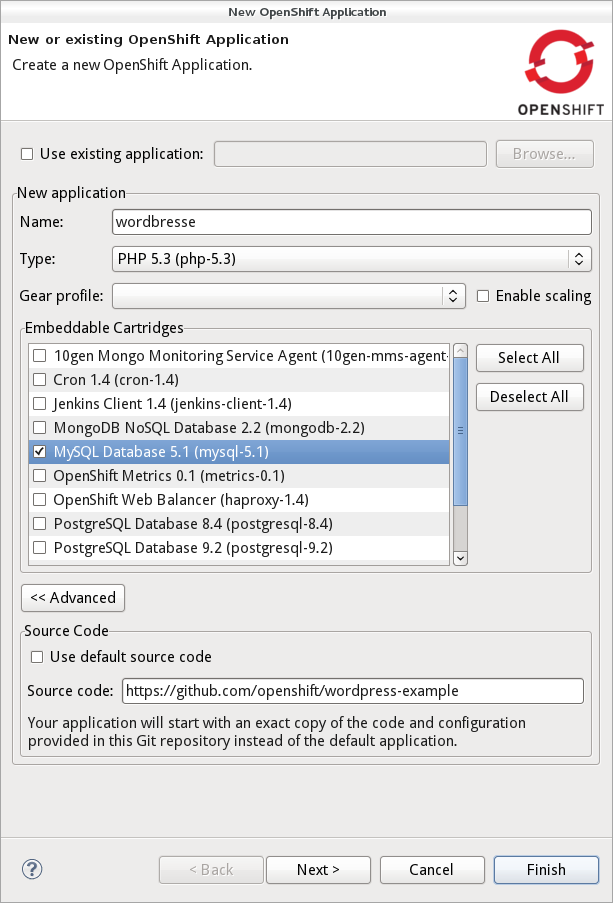This screenshot has width=613, height=903.
Task: Tick the PostgreSQL Database 8.4 checkbox
Action: click(39, 524)
